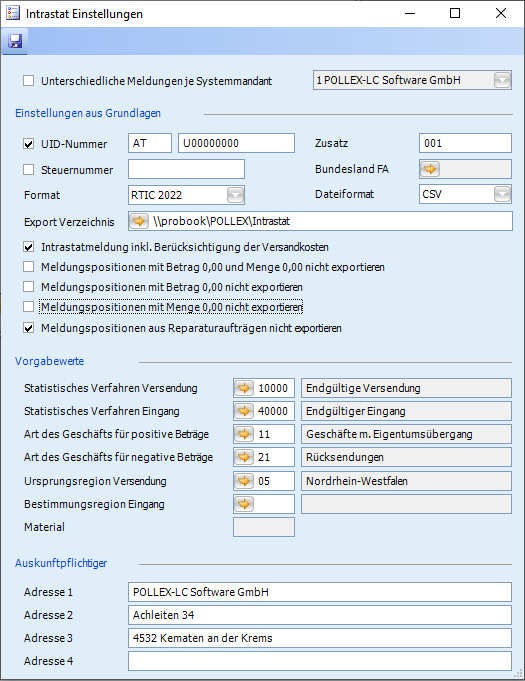Click the Zusatz field 001
This screenshot has width=525, height=681.
pyautogui.click(x=465, y=143)
